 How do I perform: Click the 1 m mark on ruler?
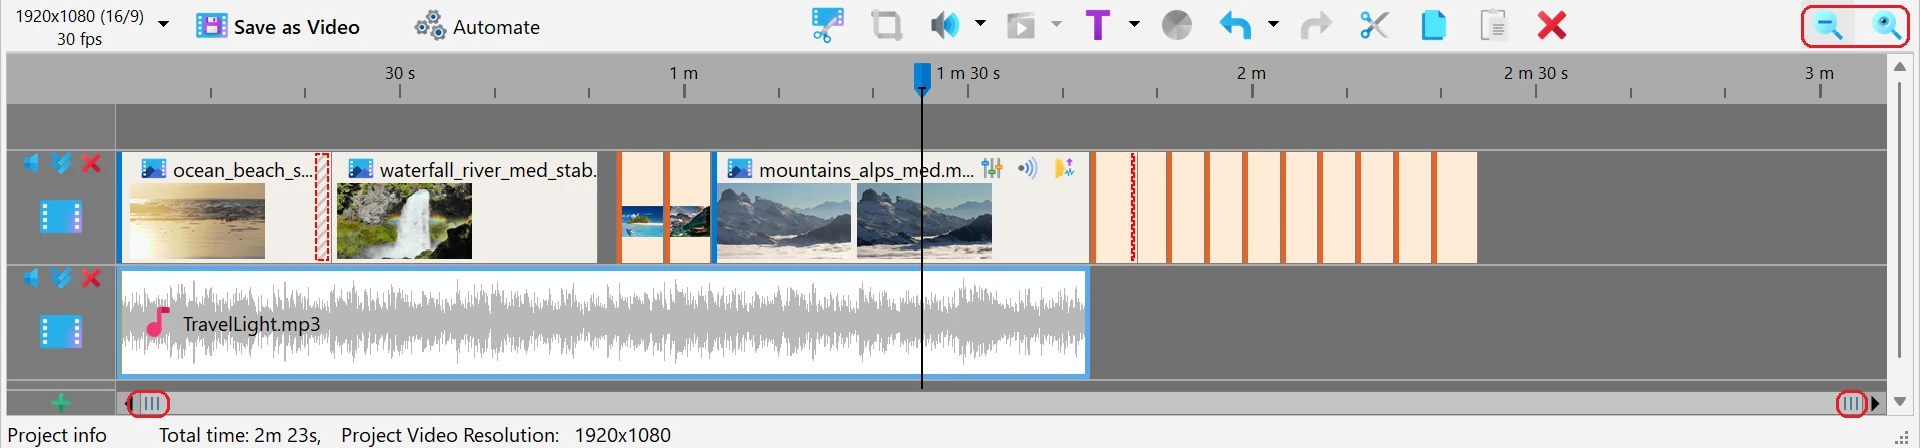coord(684,74)
